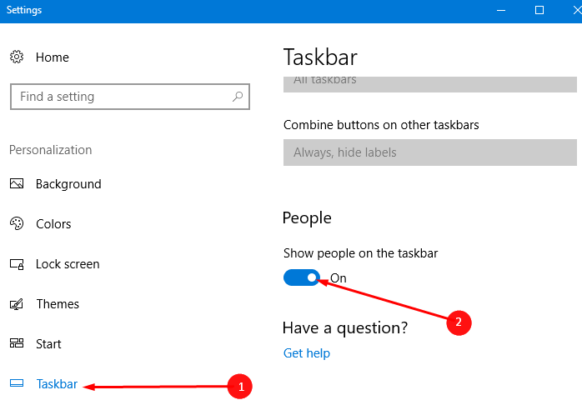Screen dimensions: 582x400
Task: Click the Home gear icon
Action: (x=17, y=57)
